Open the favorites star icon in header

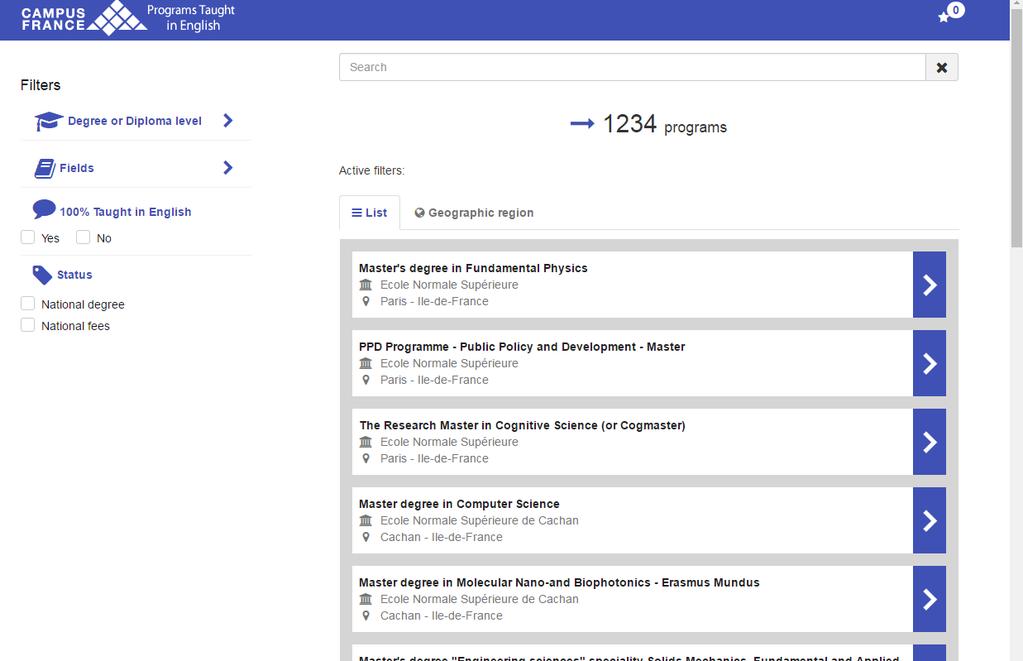coord(943,18)
